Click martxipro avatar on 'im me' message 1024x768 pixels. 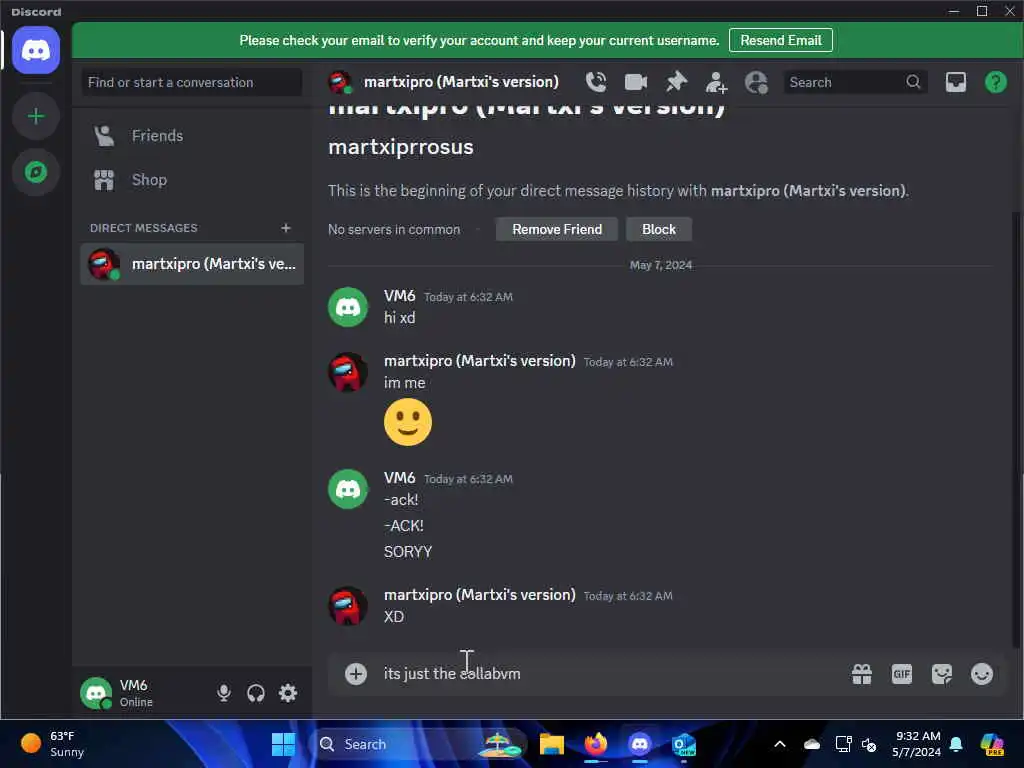347,372
